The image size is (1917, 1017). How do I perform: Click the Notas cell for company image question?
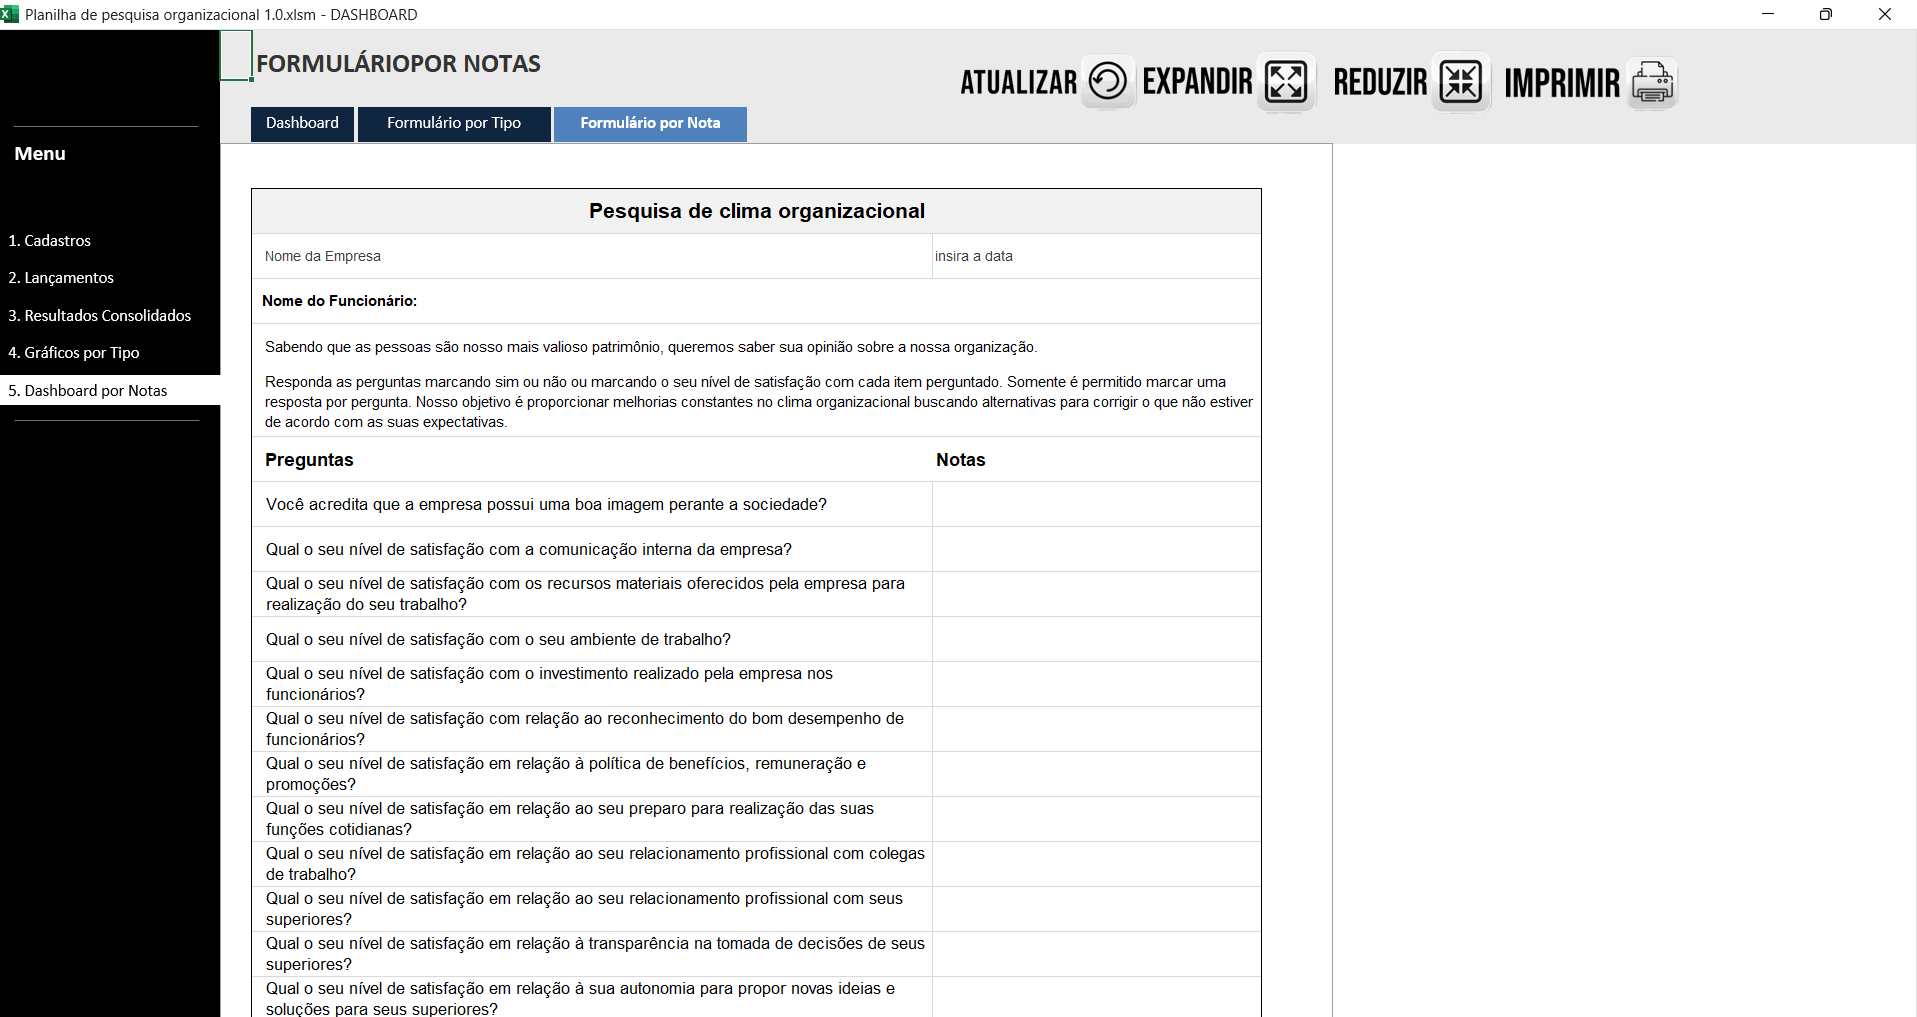[1095, 505]
